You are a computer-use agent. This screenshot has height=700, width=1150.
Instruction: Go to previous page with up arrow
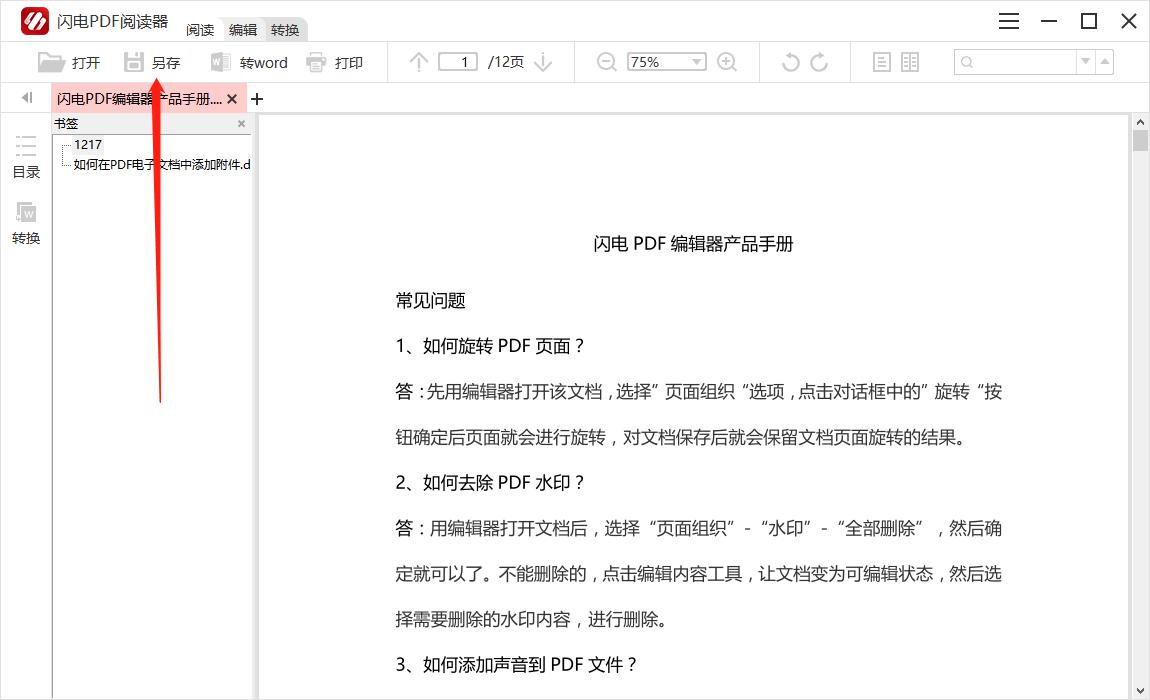point(419,62)
